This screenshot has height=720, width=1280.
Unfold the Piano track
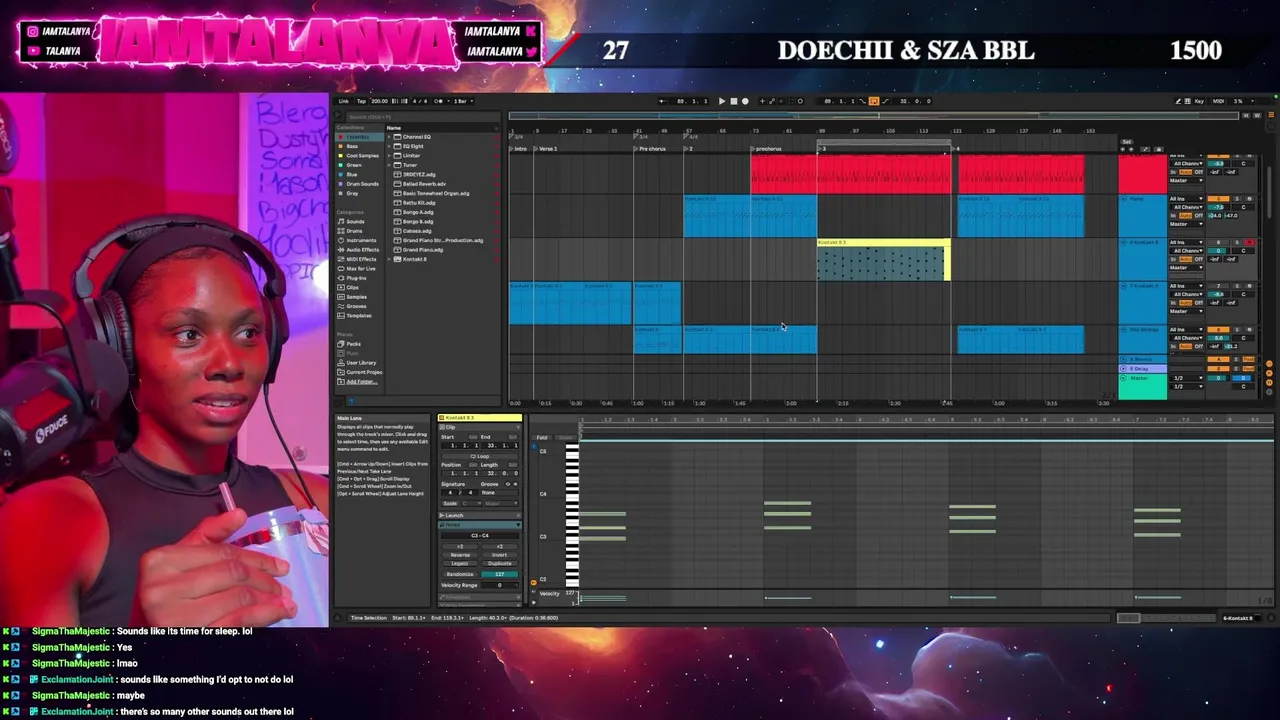click(1124, 199)
